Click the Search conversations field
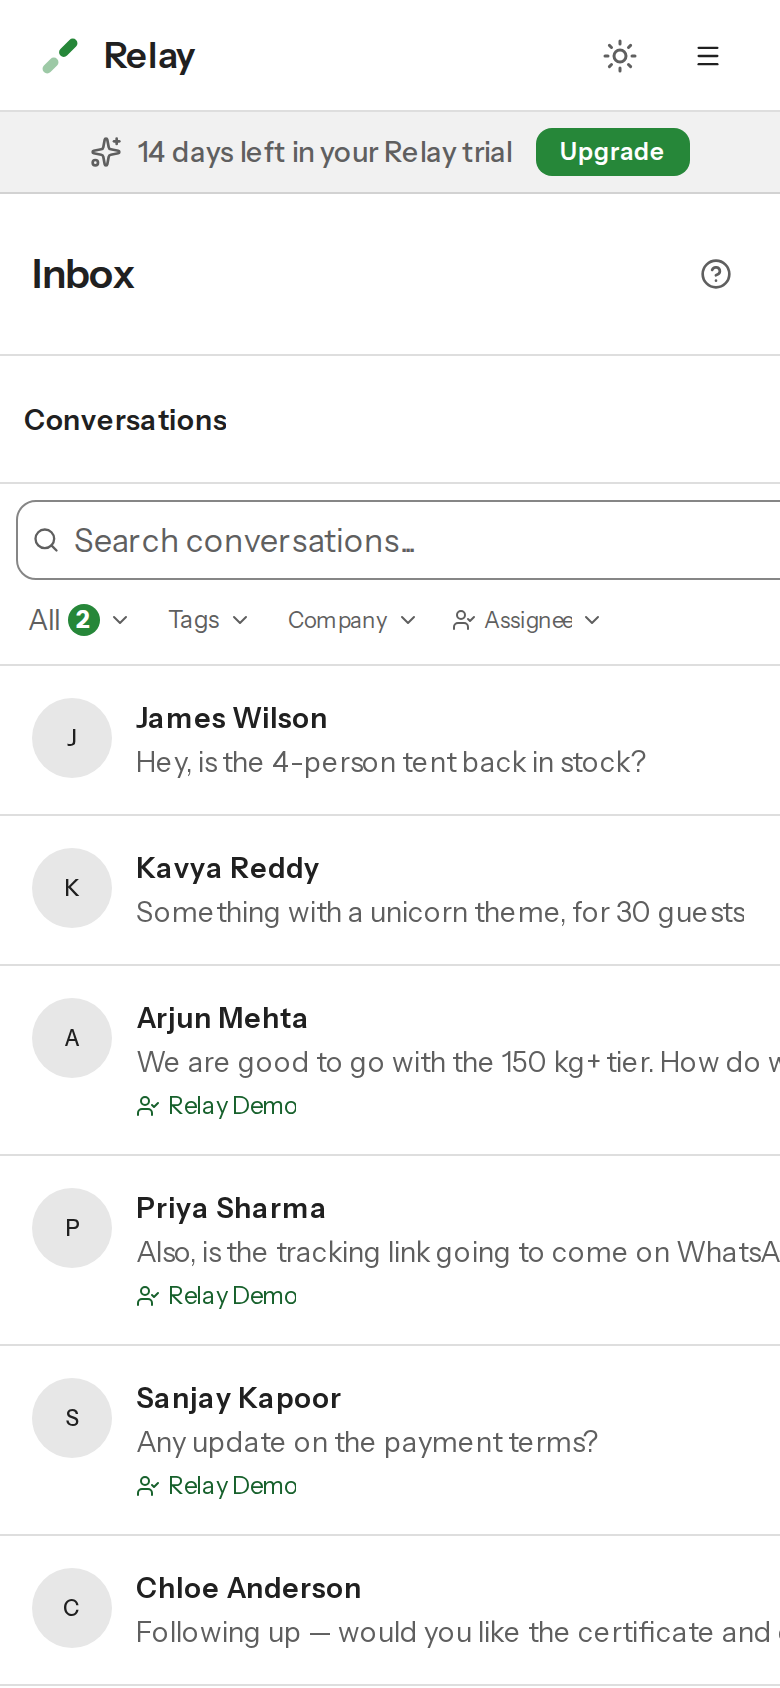The height and width of the screenshot is (1688, 780). (398, 540)
